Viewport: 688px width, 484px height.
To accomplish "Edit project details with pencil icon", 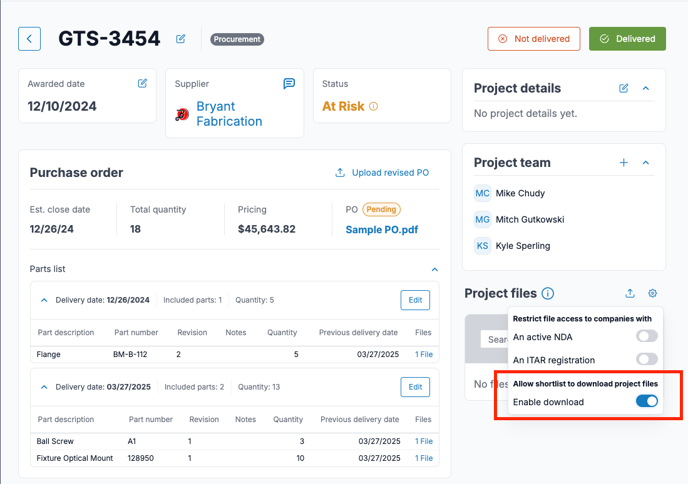I will tap(624, 88).
